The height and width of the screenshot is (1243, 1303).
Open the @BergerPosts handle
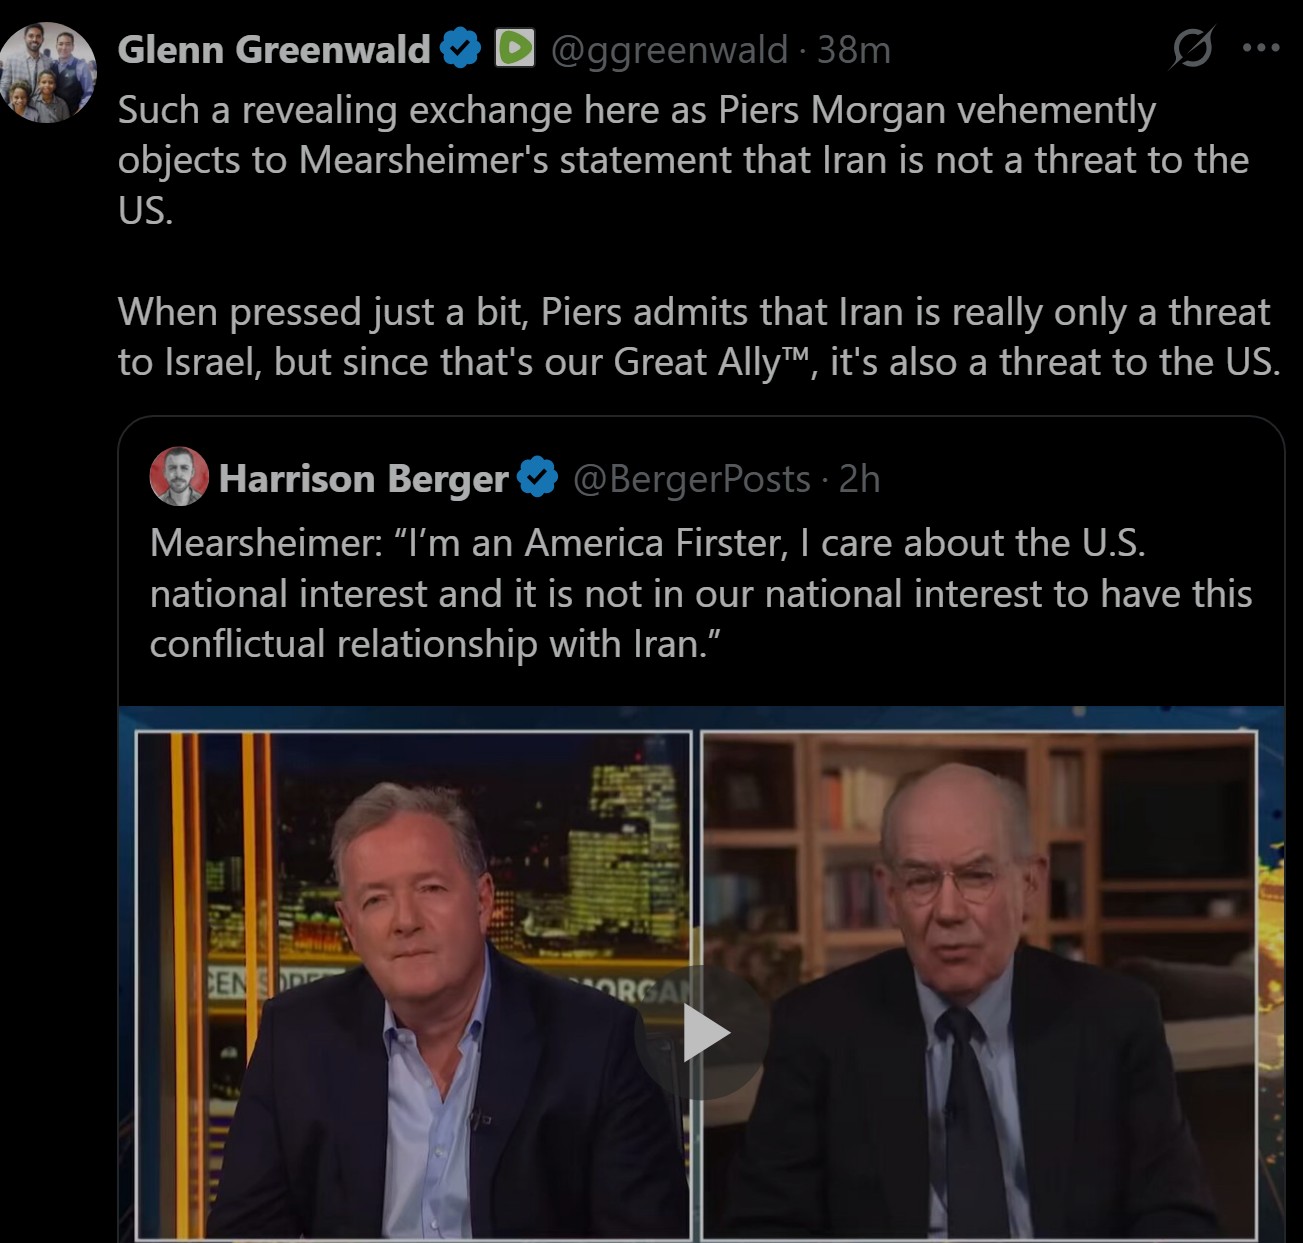click(691, 479)
